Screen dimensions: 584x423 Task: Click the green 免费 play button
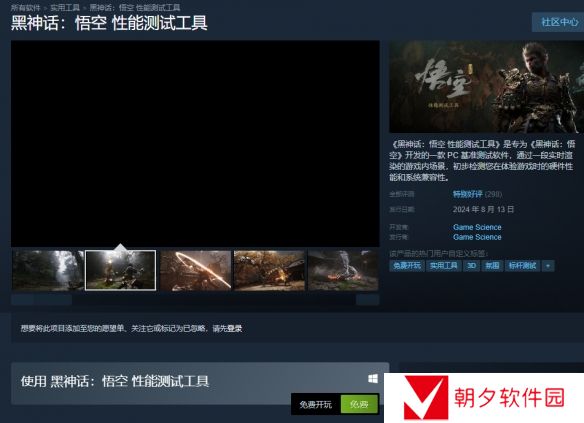(x=359, y=404)
